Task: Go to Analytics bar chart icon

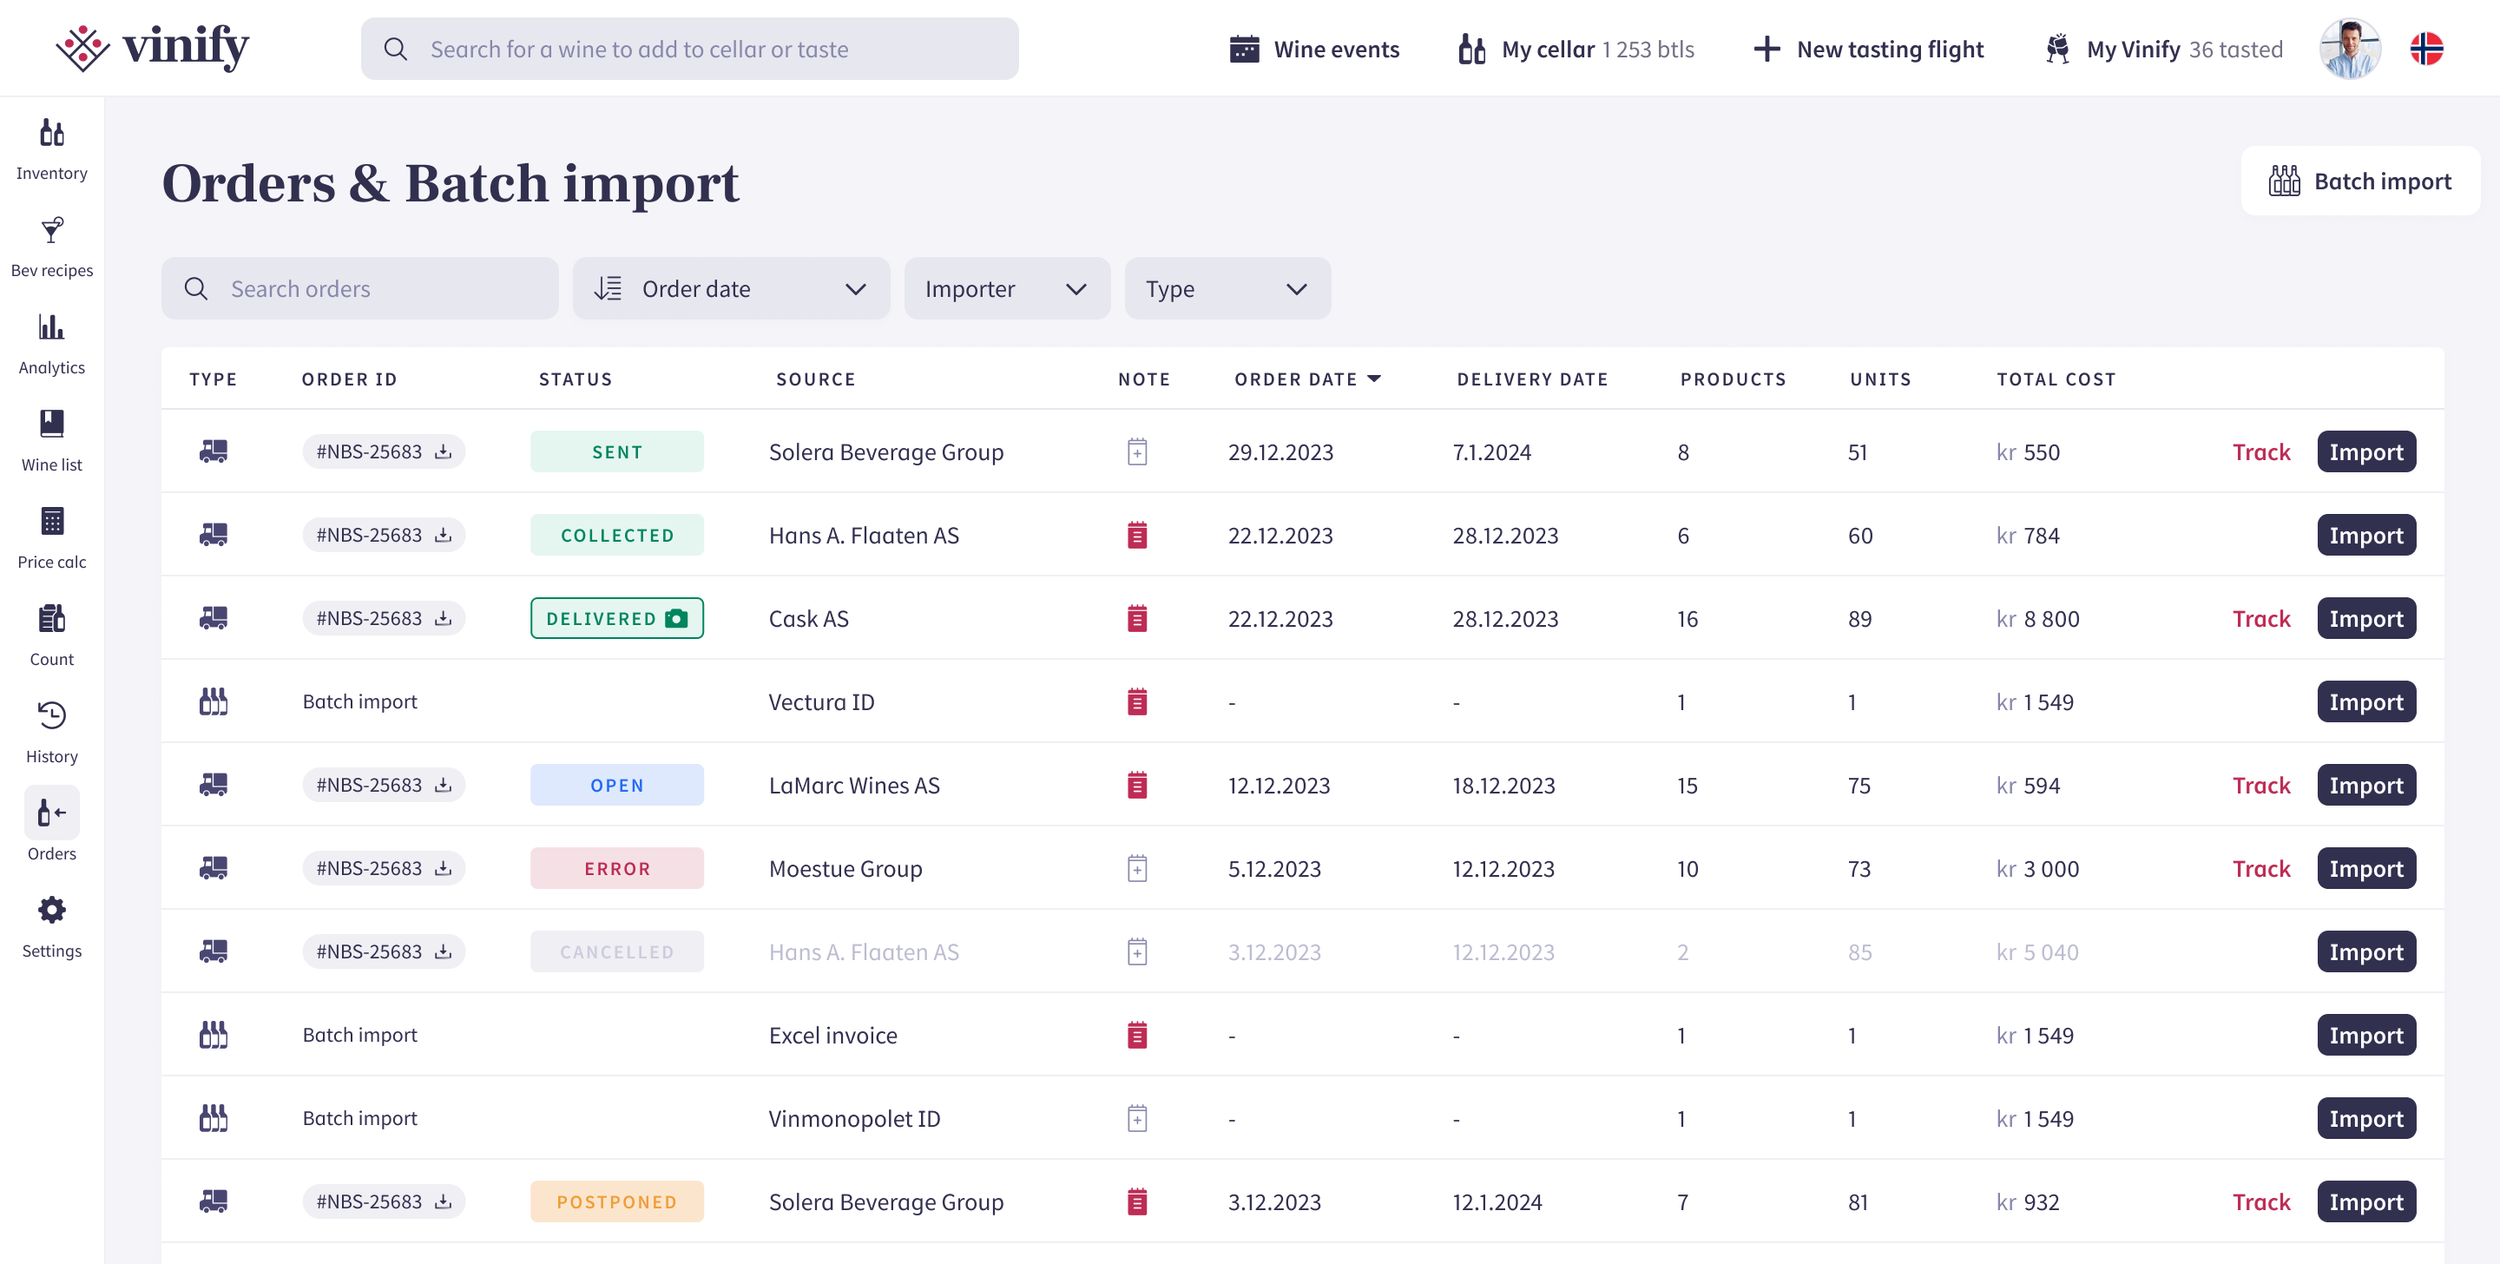Action: click(52, 327)
